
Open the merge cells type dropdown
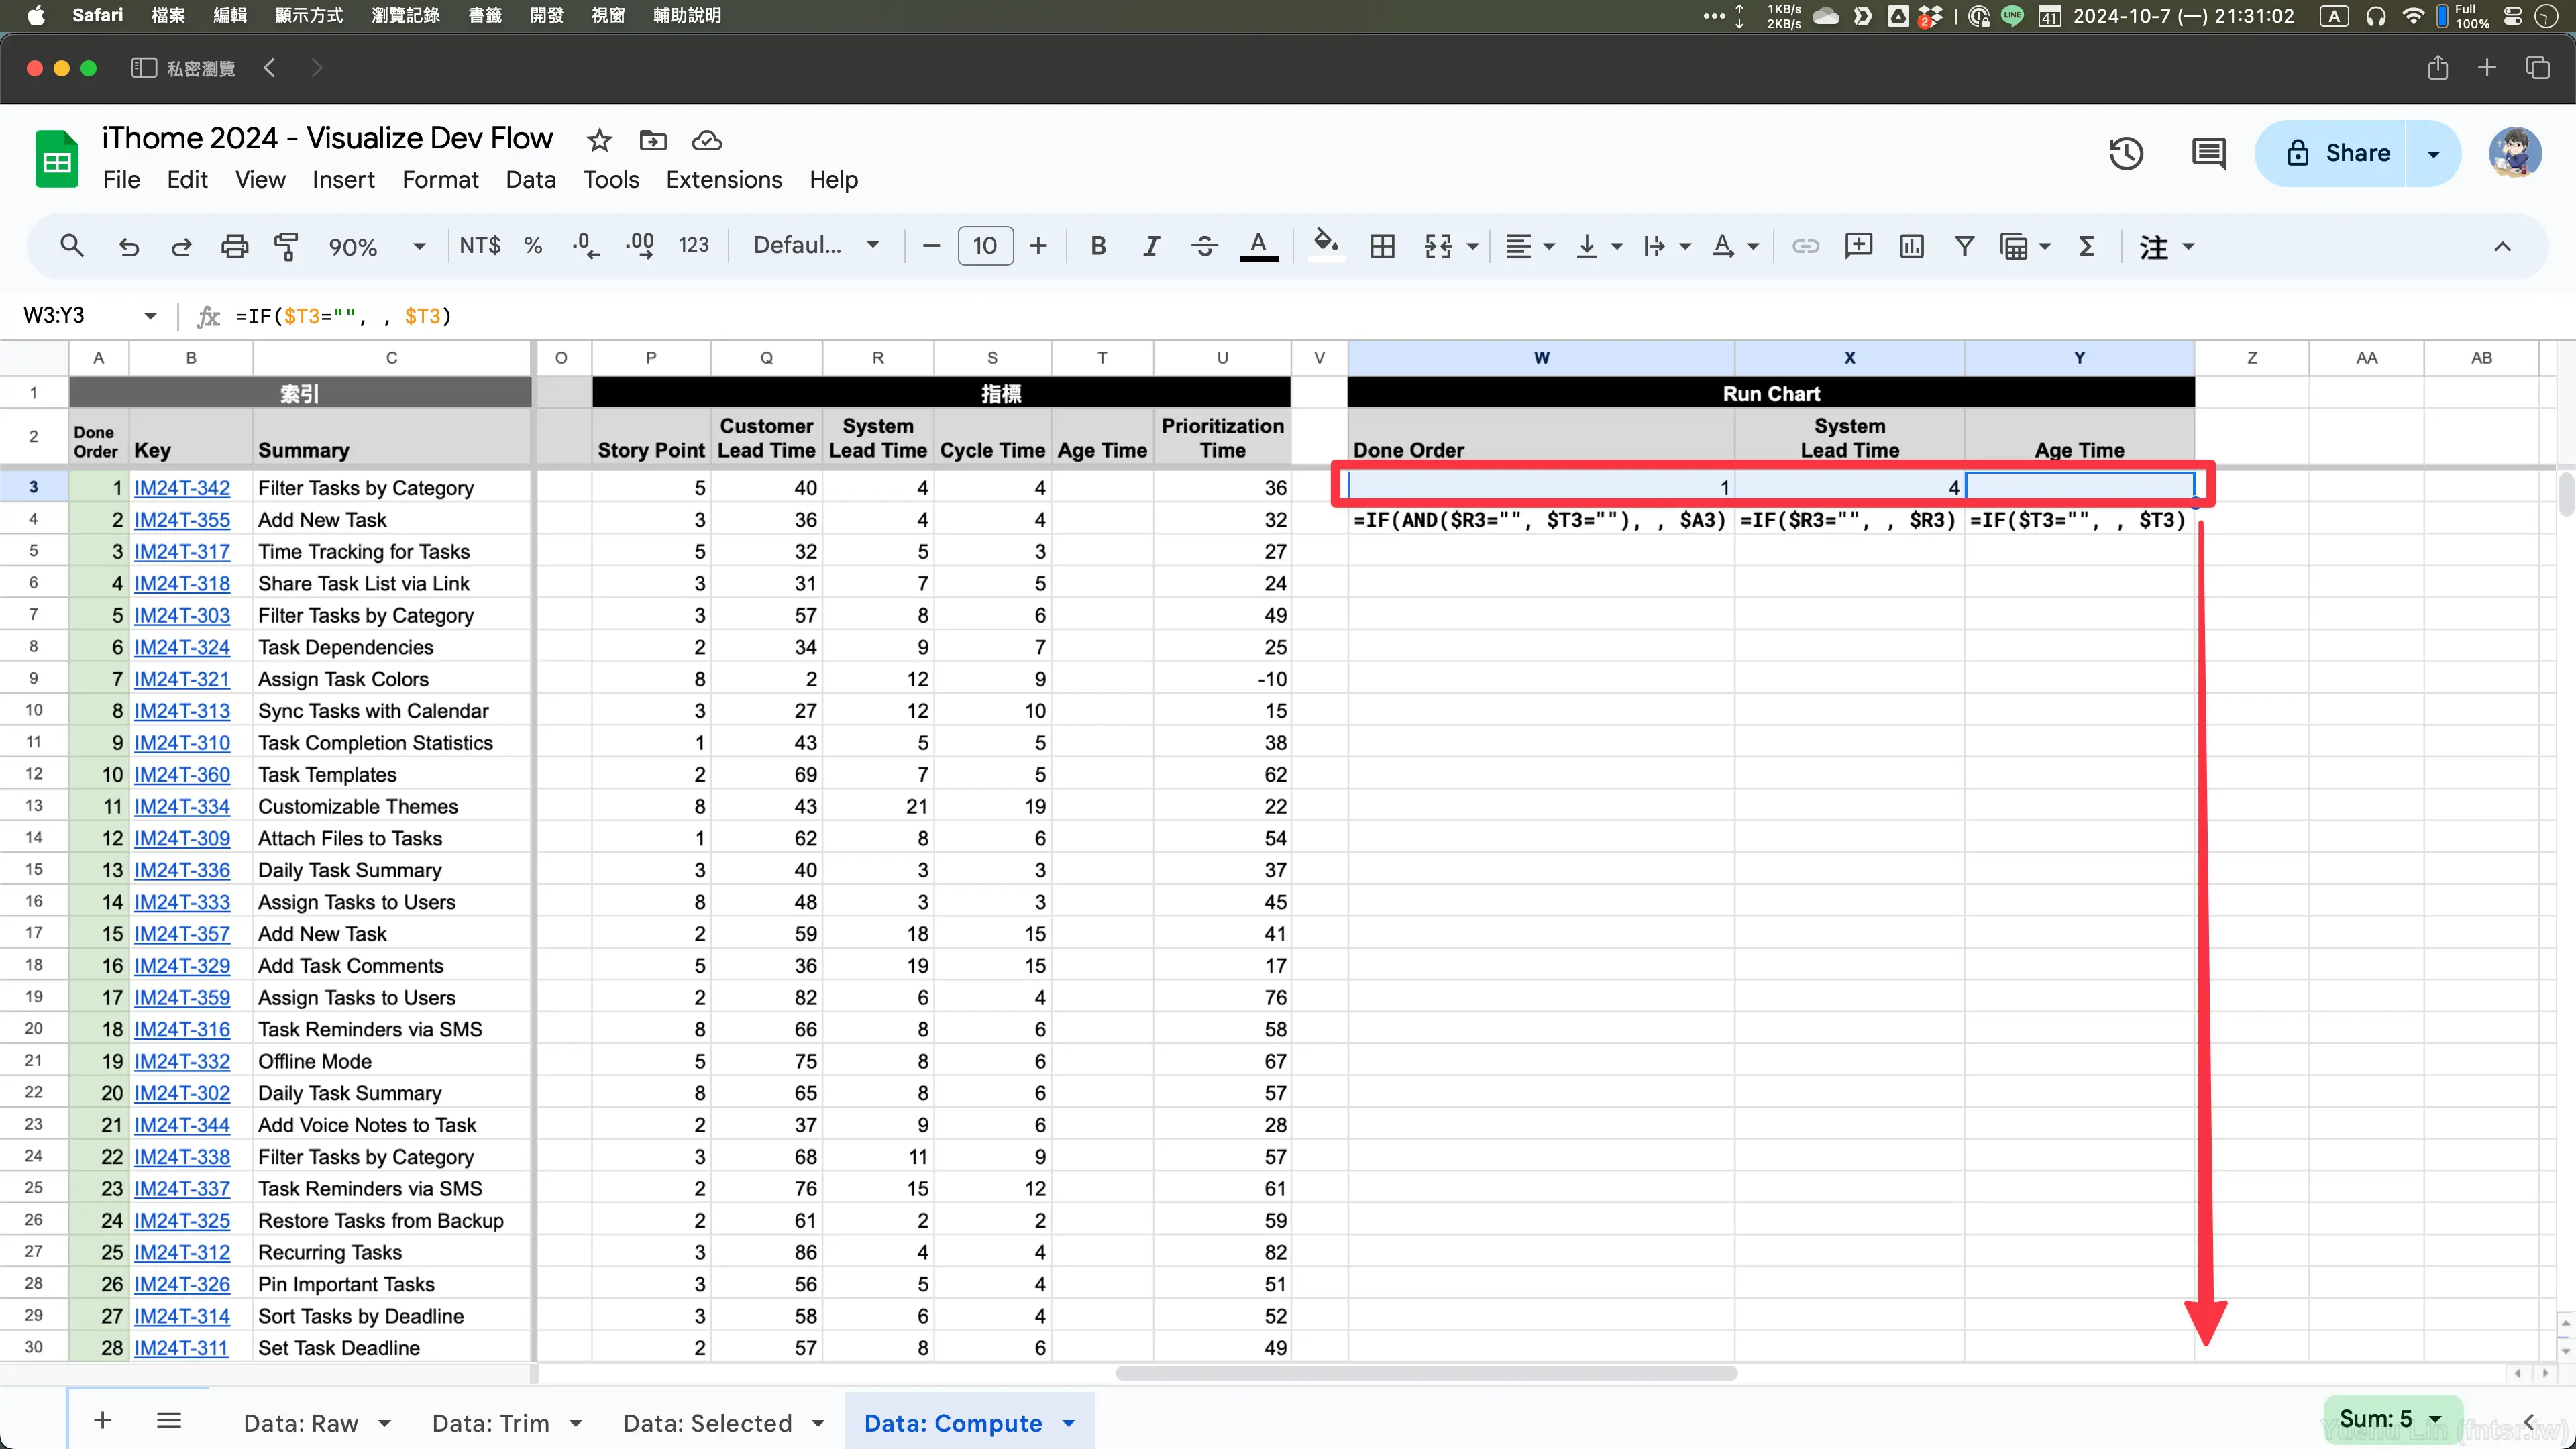tap(1472, 246)
